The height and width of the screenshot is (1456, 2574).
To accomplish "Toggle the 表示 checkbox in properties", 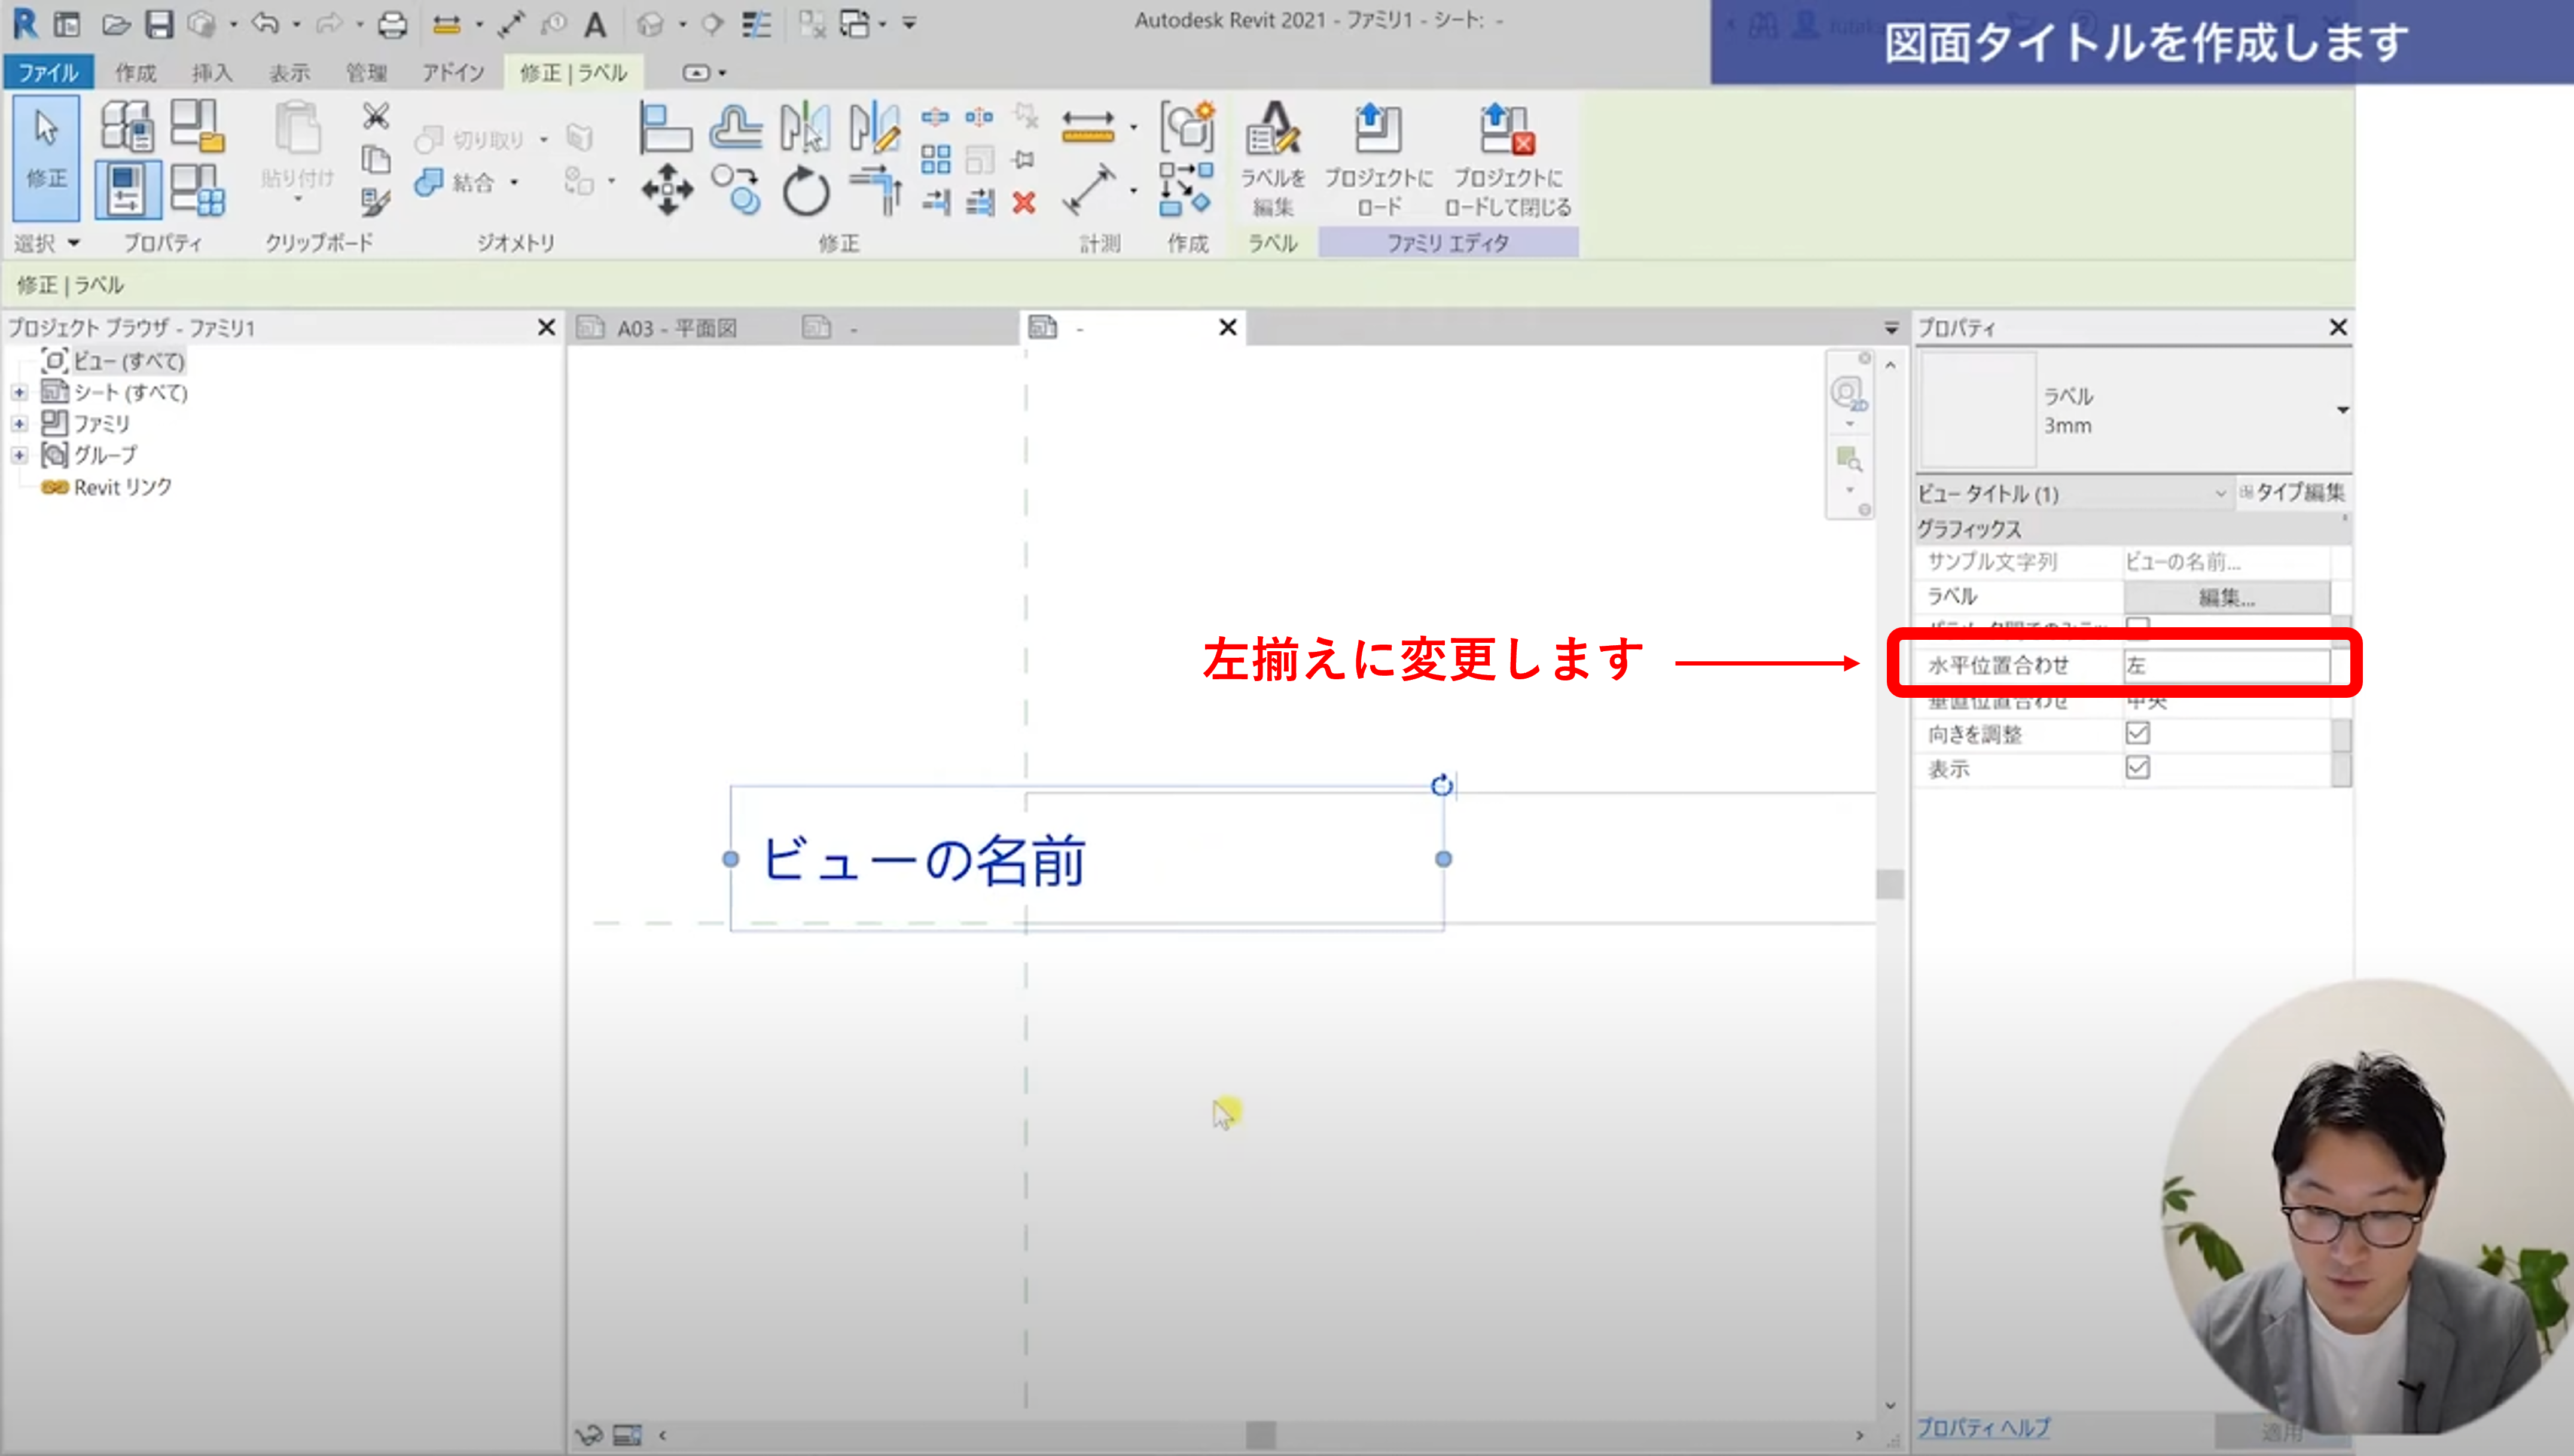I will [2137, 767].
